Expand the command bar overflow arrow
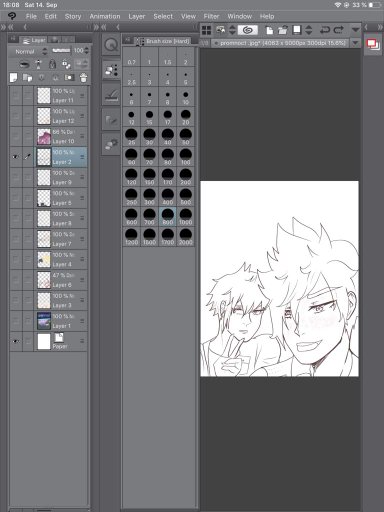Viewport: 384px width, 512px height. pyautogui.click(x=355, y=30)
